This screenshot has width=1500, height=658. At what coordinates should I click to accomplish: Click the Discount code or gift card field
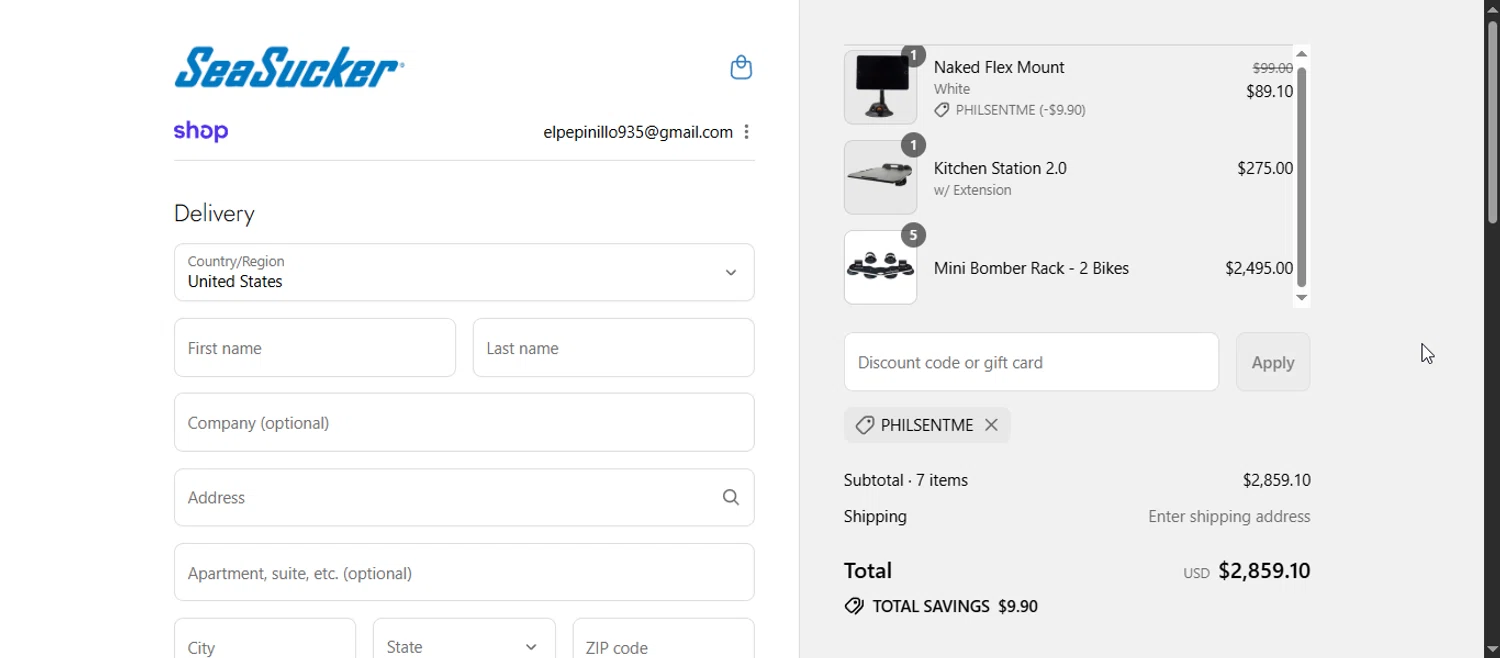point(1031,362)
